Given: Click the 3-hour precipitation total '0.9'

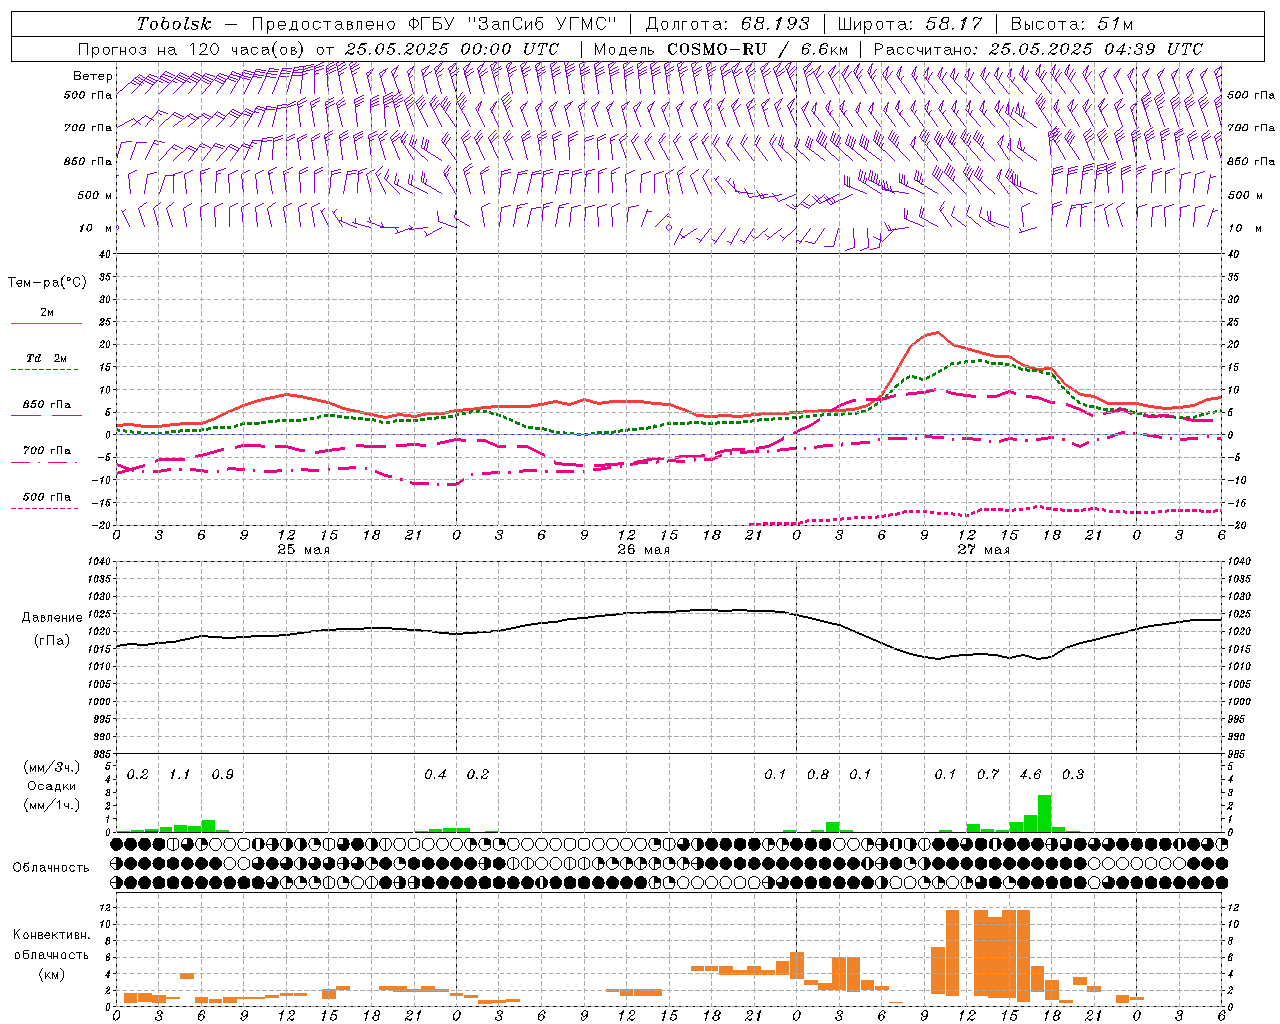Looking at the screenshot, I should 223,774.
